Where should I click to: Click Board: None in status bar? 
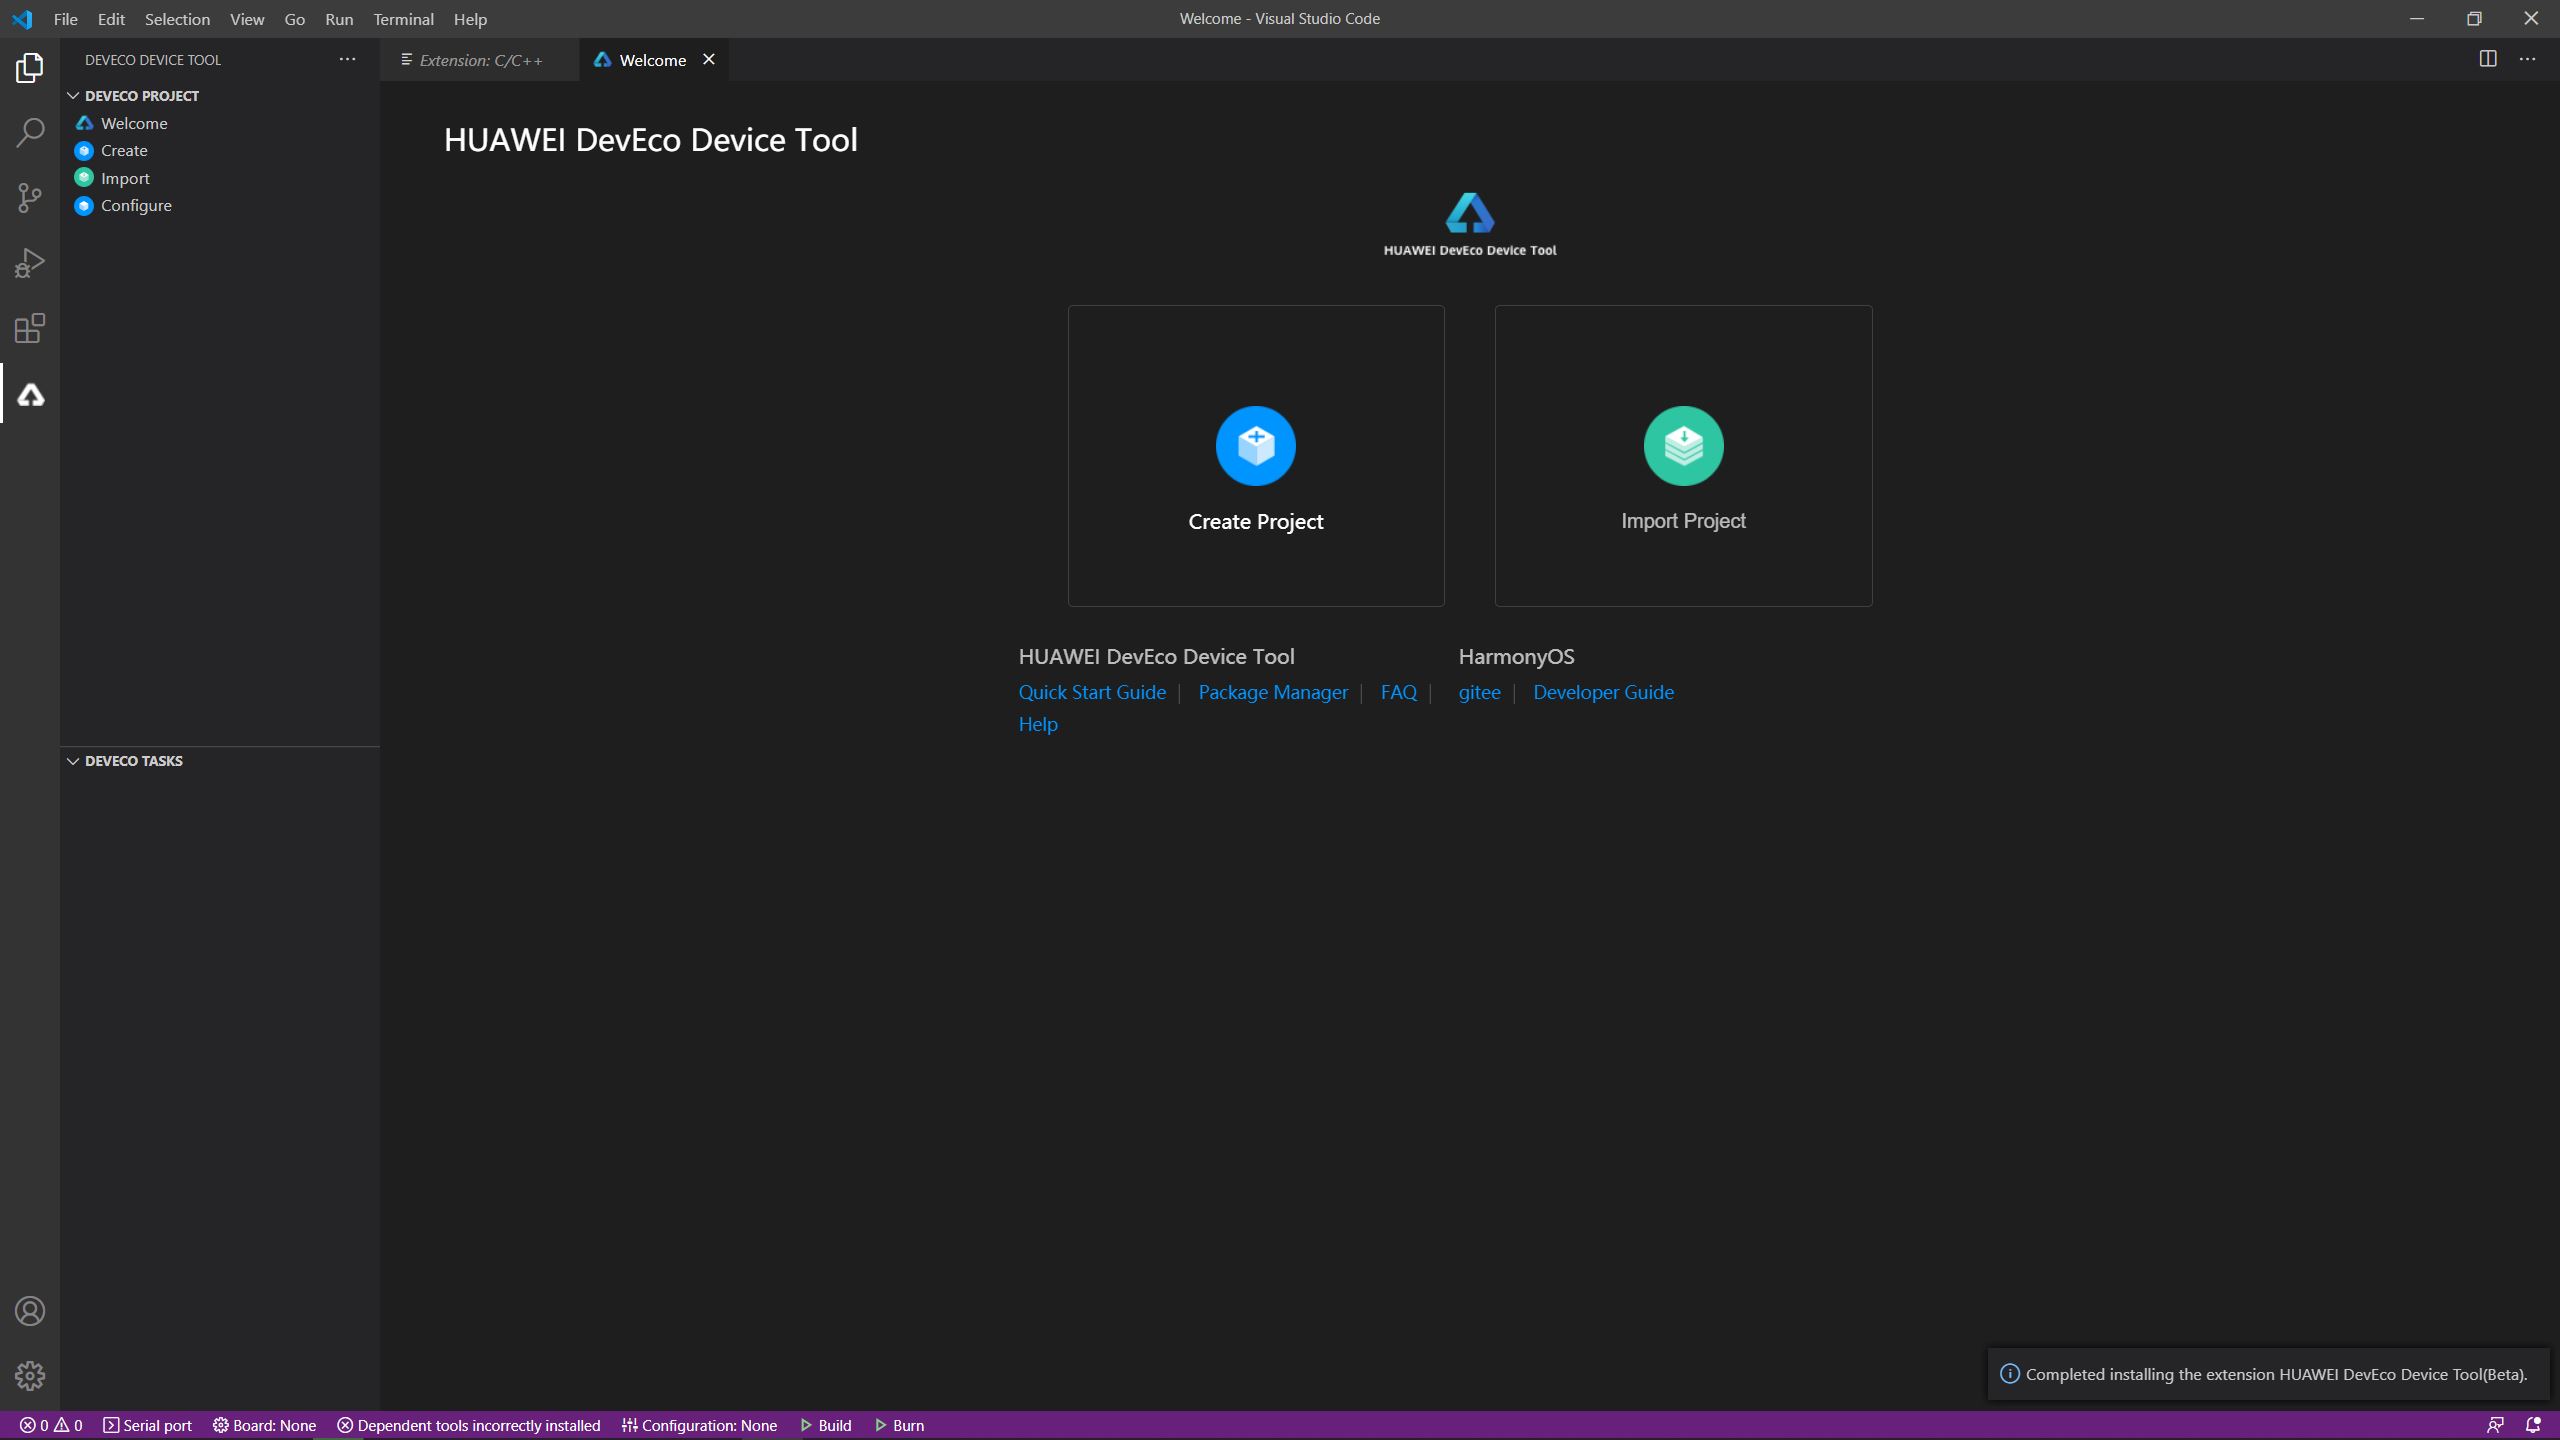(x=264, y=1425)
